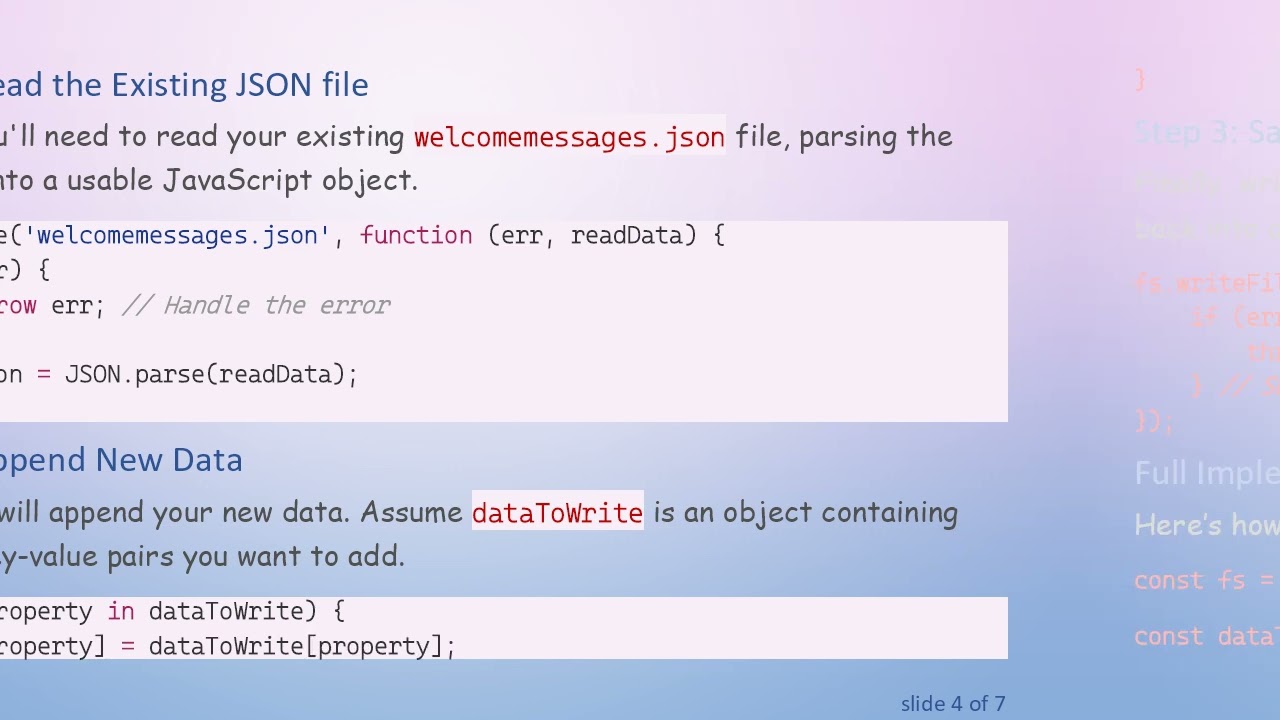Click the "// Handle the error" comment
Image resolution: width=1280 pixels, height=720 pixels.
(x=256, y=305)
